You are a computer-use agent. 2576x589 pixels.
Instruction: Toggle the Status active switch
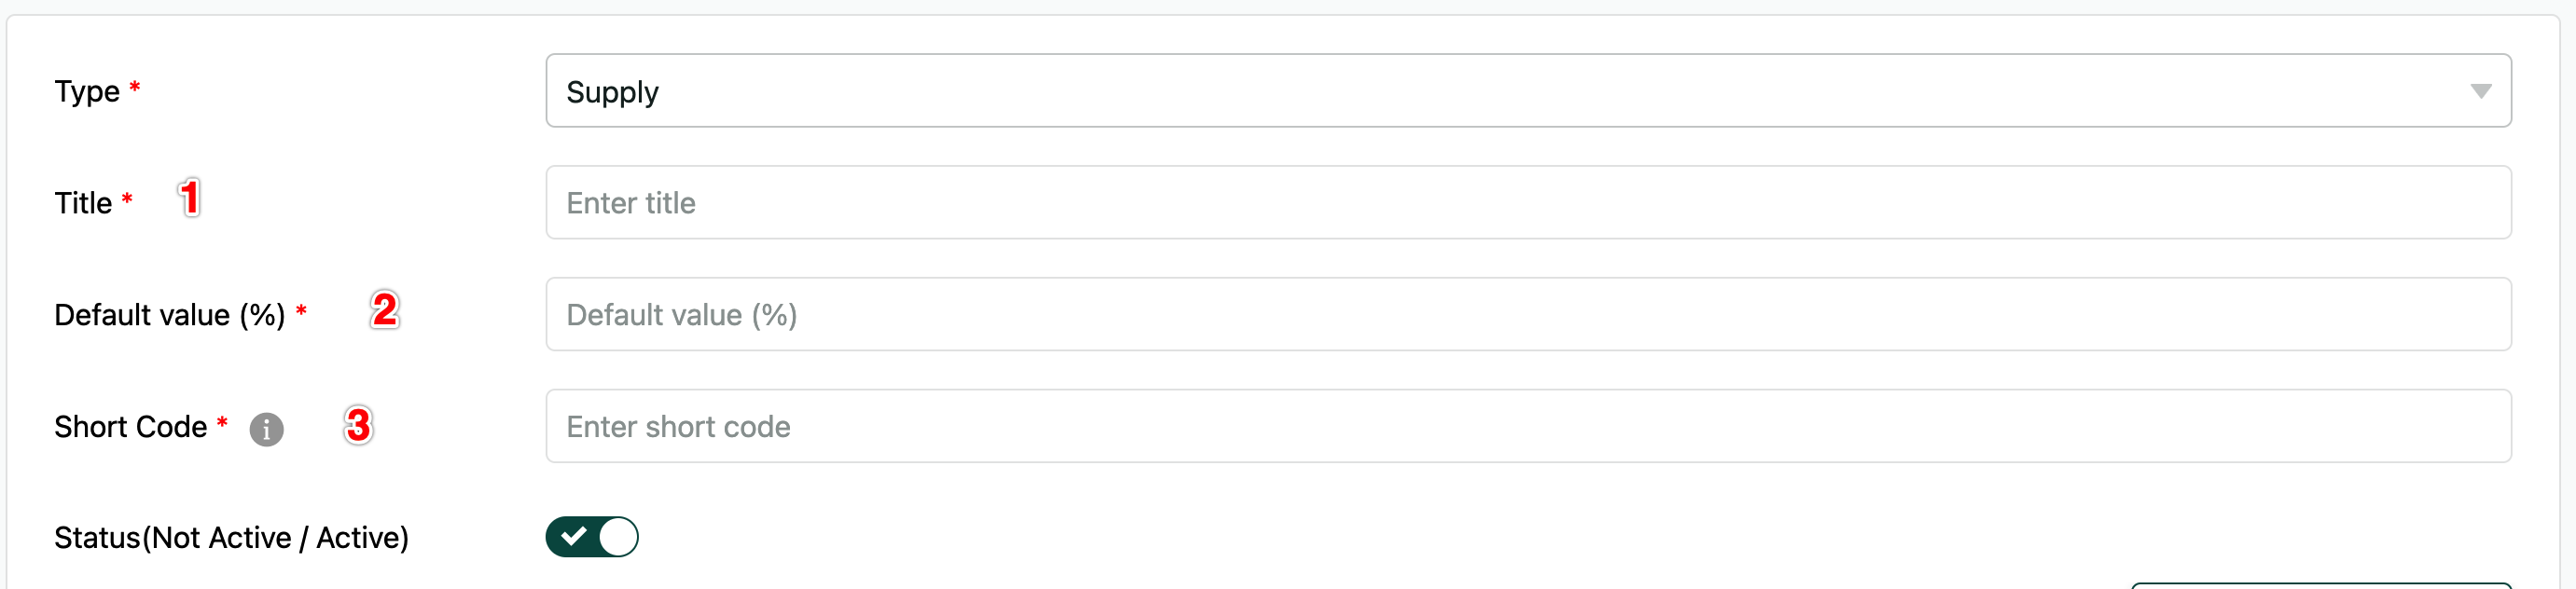pos(591,537)
